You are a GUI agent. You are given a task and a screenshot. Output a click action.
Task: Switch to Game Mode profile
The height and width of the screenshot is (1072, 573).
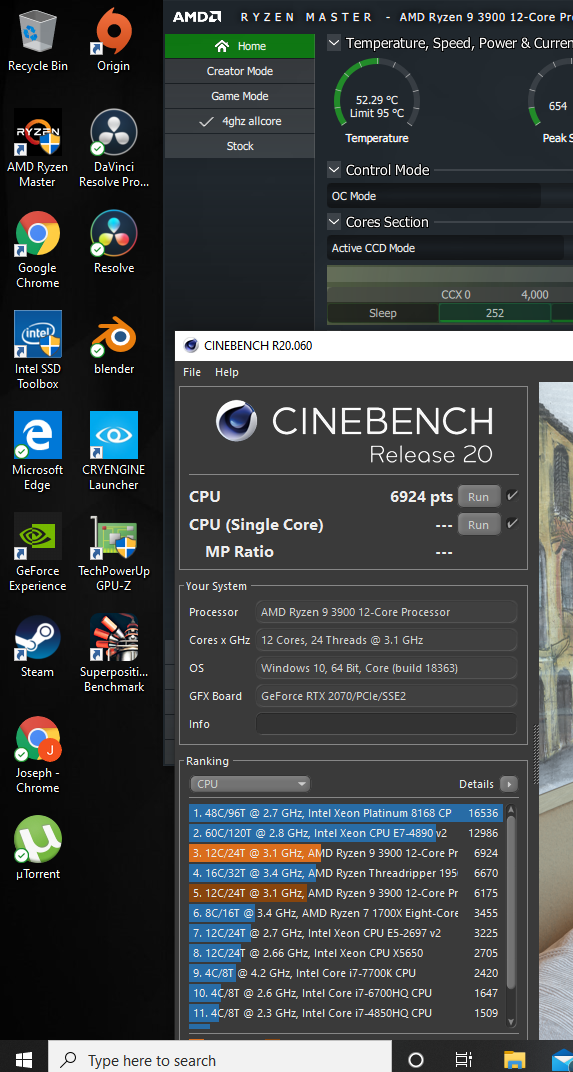(x=240, y=96)
